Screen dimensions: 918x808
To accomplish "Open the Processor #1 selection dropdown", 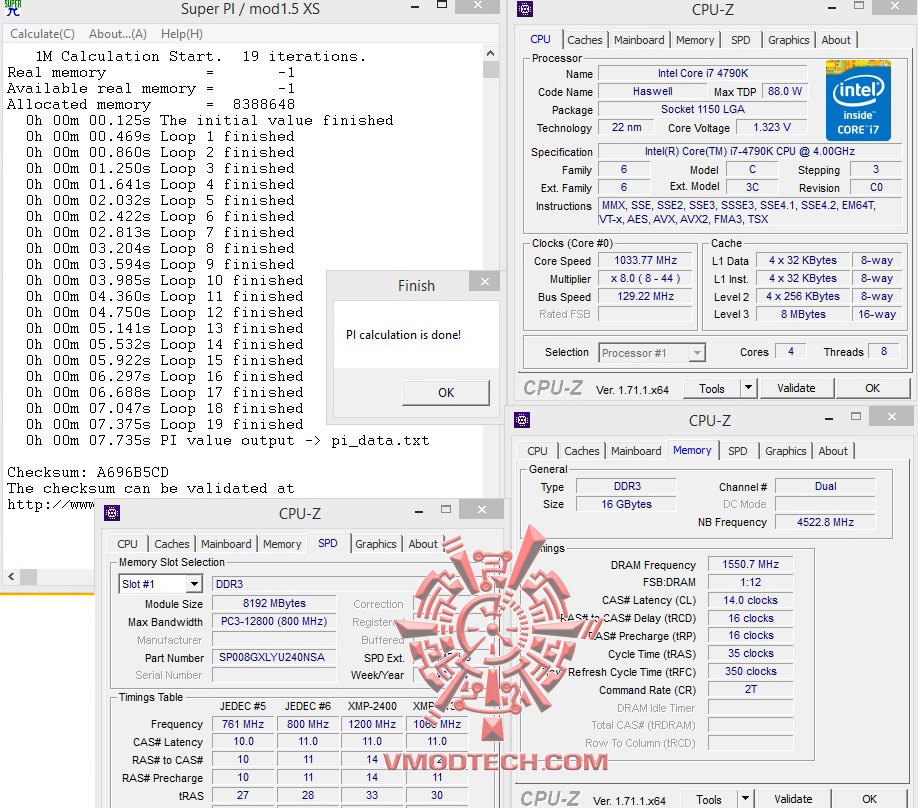I will (x=652, y=353).
